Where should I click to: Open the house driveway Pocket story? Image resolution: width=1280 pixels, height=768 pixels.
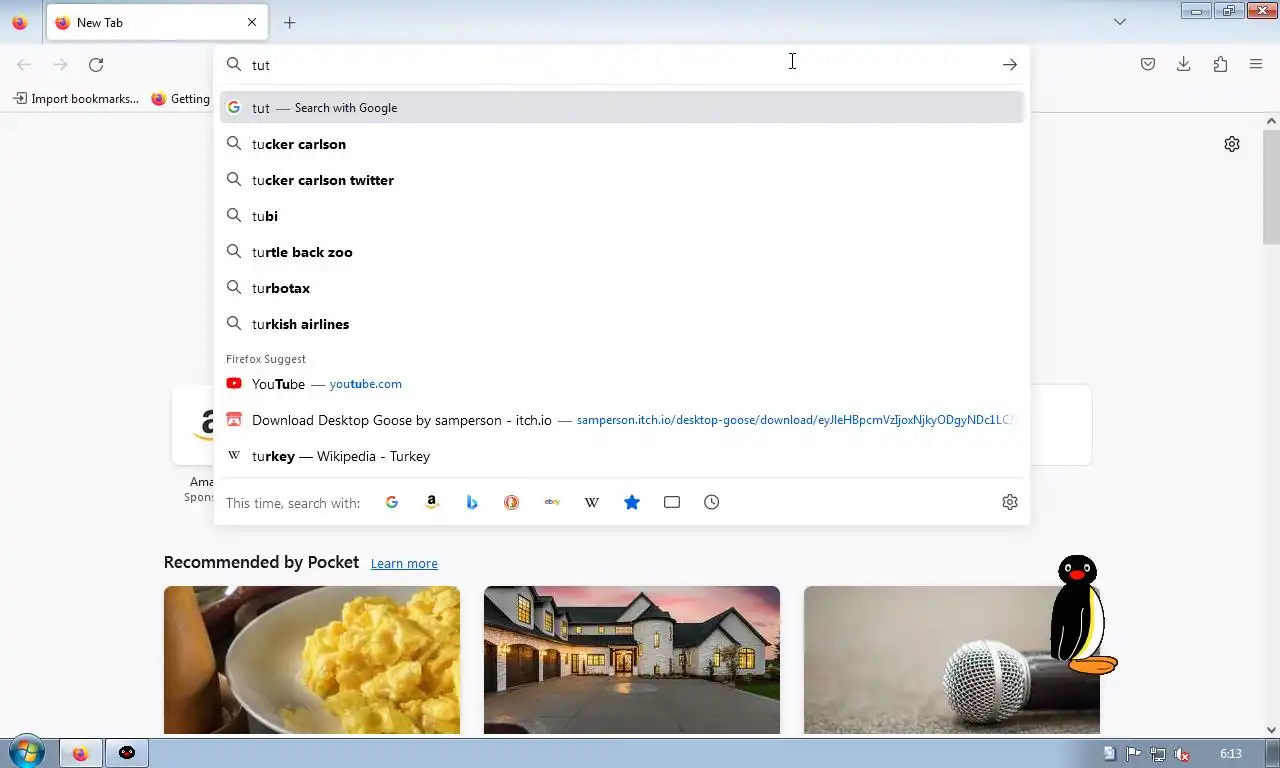coord(632,660)
